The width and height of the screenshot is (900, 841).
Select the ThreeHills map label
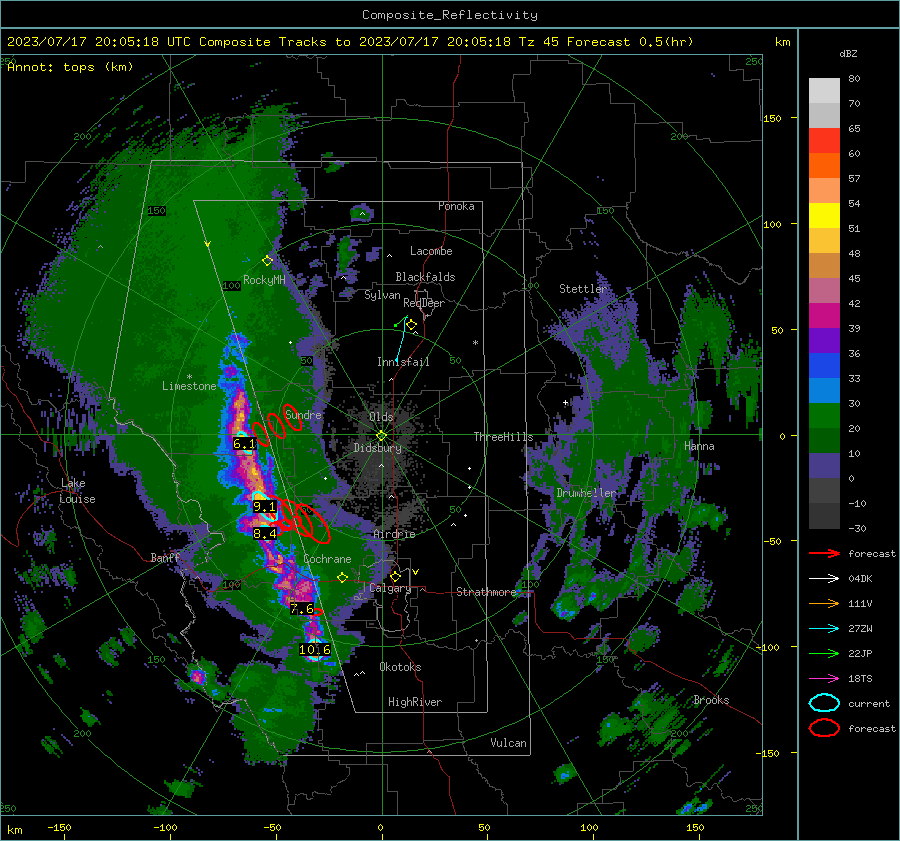pos(503,437)
